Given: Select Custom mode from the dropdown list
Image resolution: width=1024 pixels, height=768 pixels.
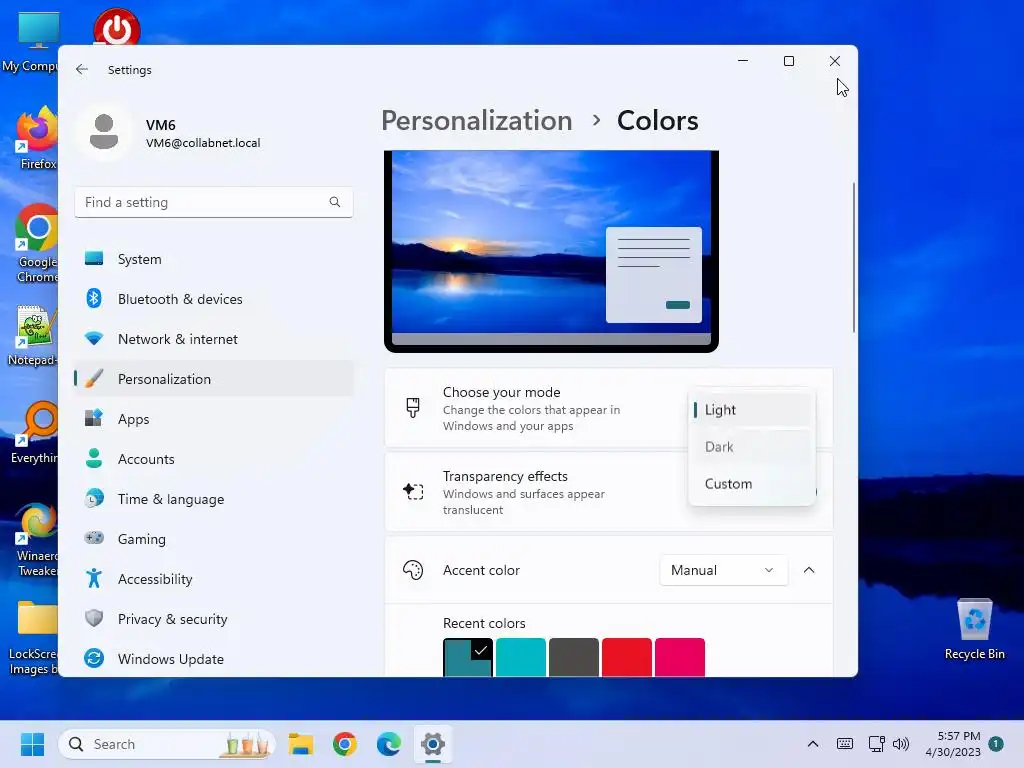Looking at the screenshot, I should tap(752, 484).
